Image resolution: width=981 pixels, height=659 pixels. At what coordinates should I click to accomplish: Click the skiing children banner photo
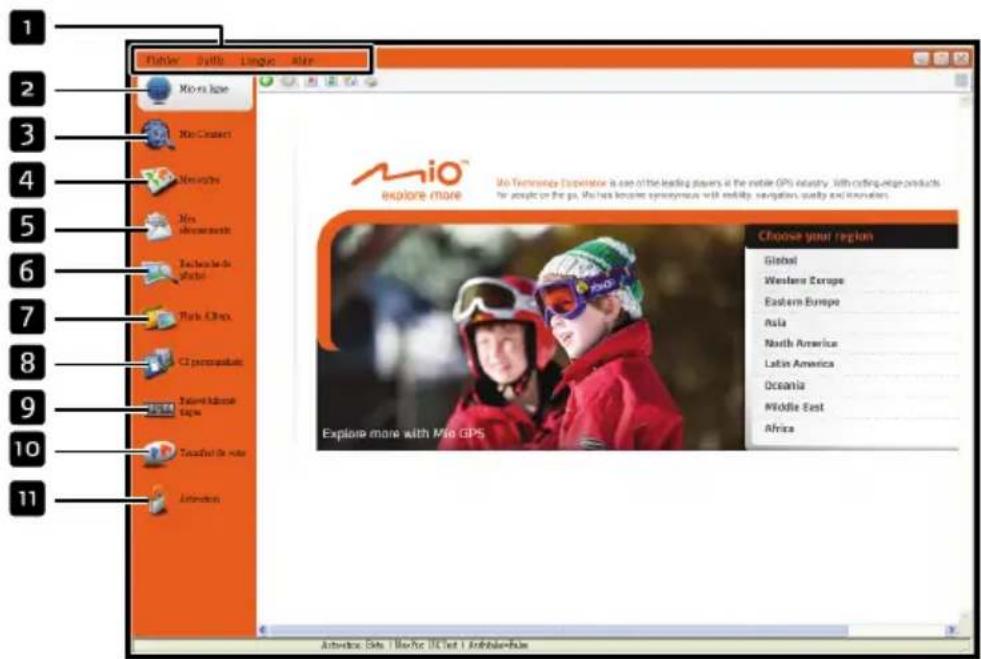[x=531, y=337]
